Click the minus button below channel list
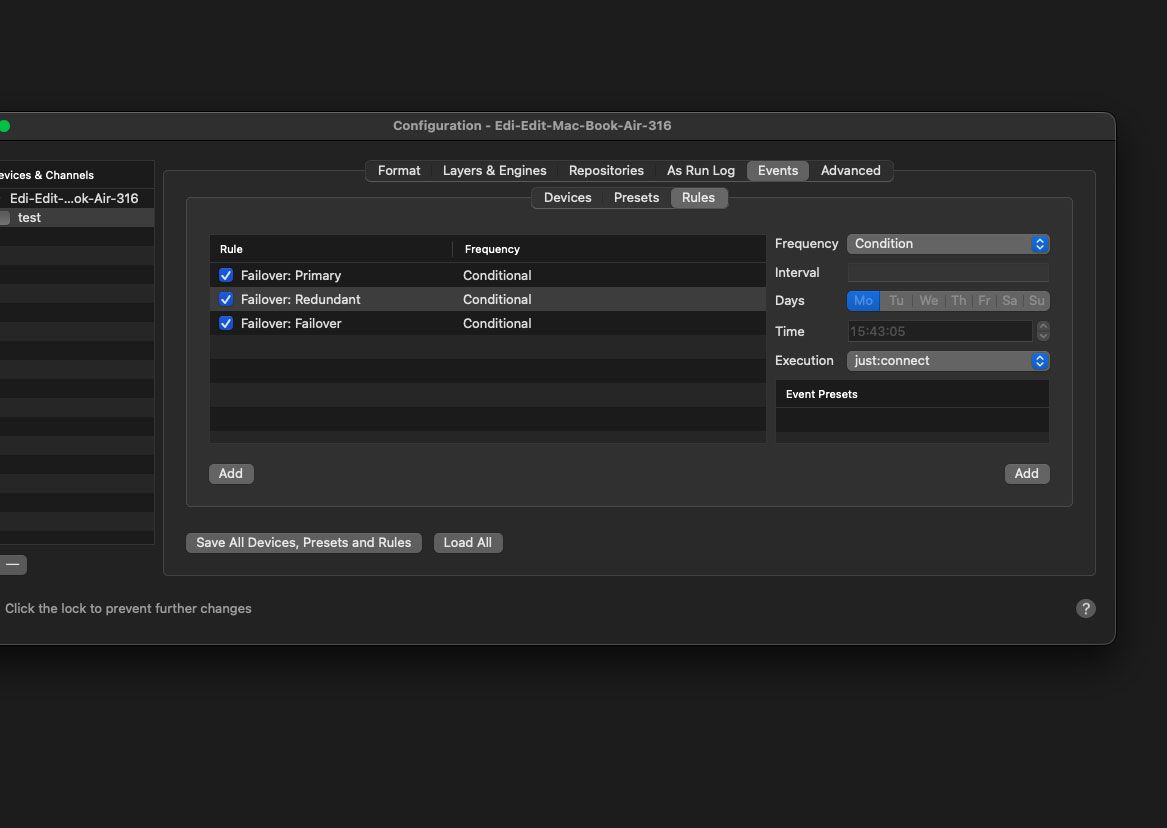Viewport: 1167px width, 828px height. pyautogui.click(x=12, y=564)
